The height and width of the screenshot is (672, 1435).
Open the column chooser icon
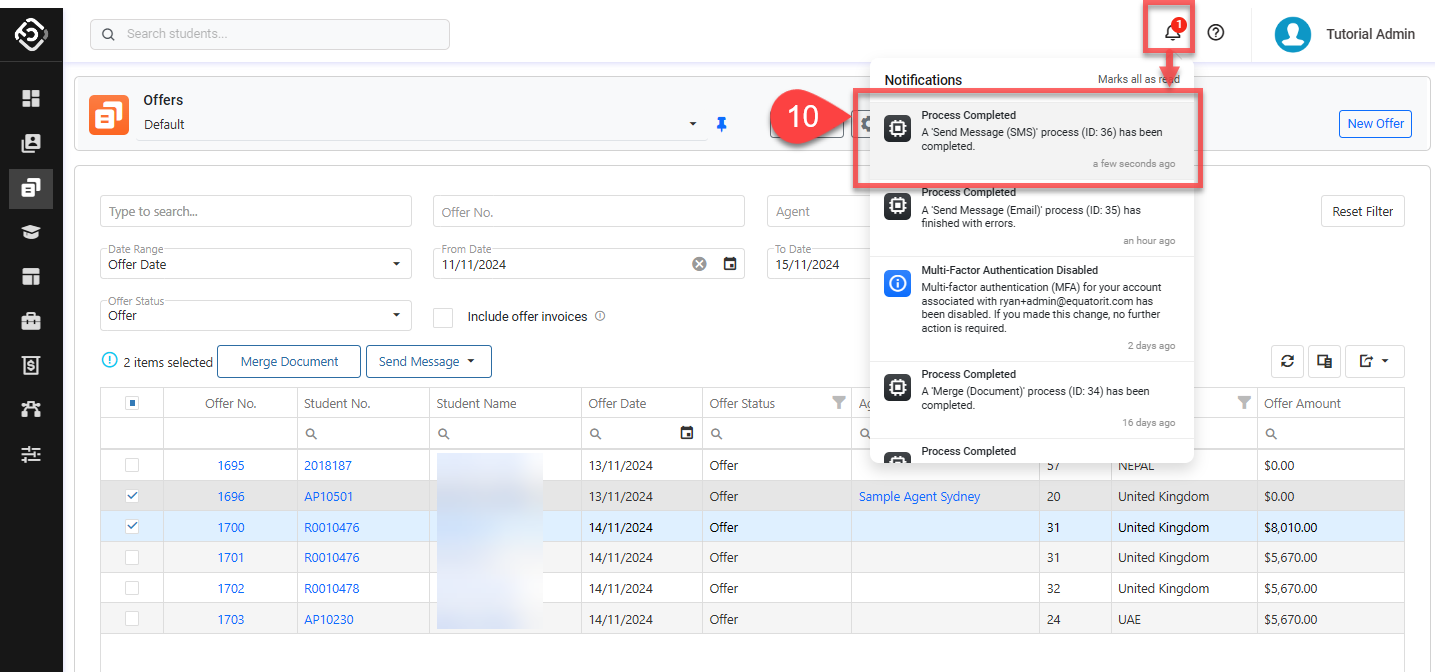[1324, 362]
